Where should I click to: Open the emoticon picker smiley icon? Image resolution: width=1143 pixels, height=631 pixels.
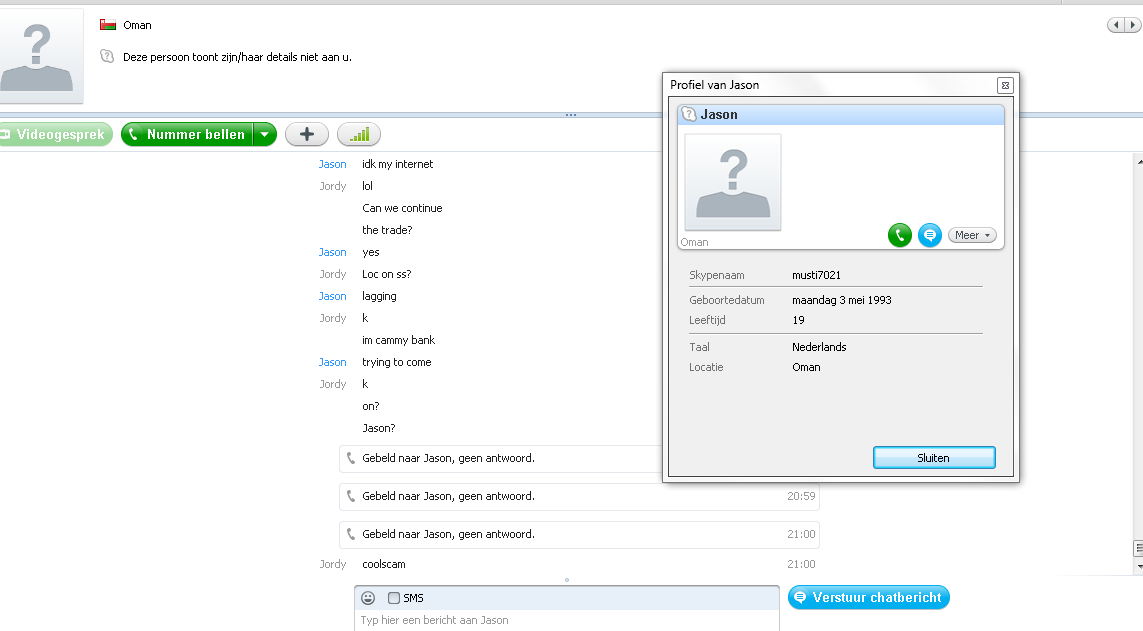point(368,598)
